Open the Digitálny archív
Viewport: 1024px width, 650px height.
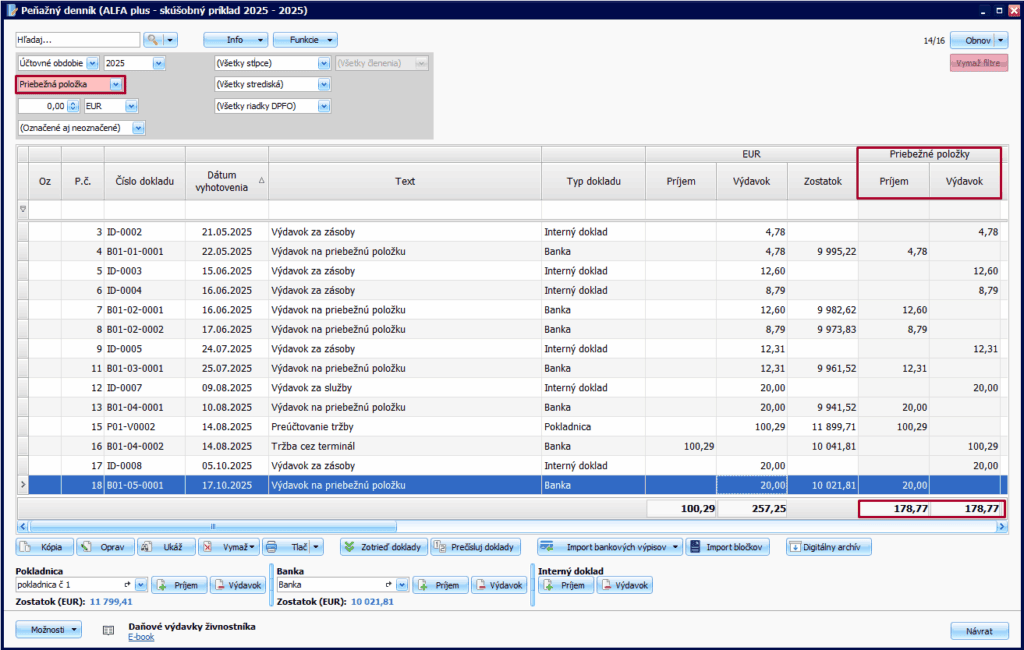point(829,547)
